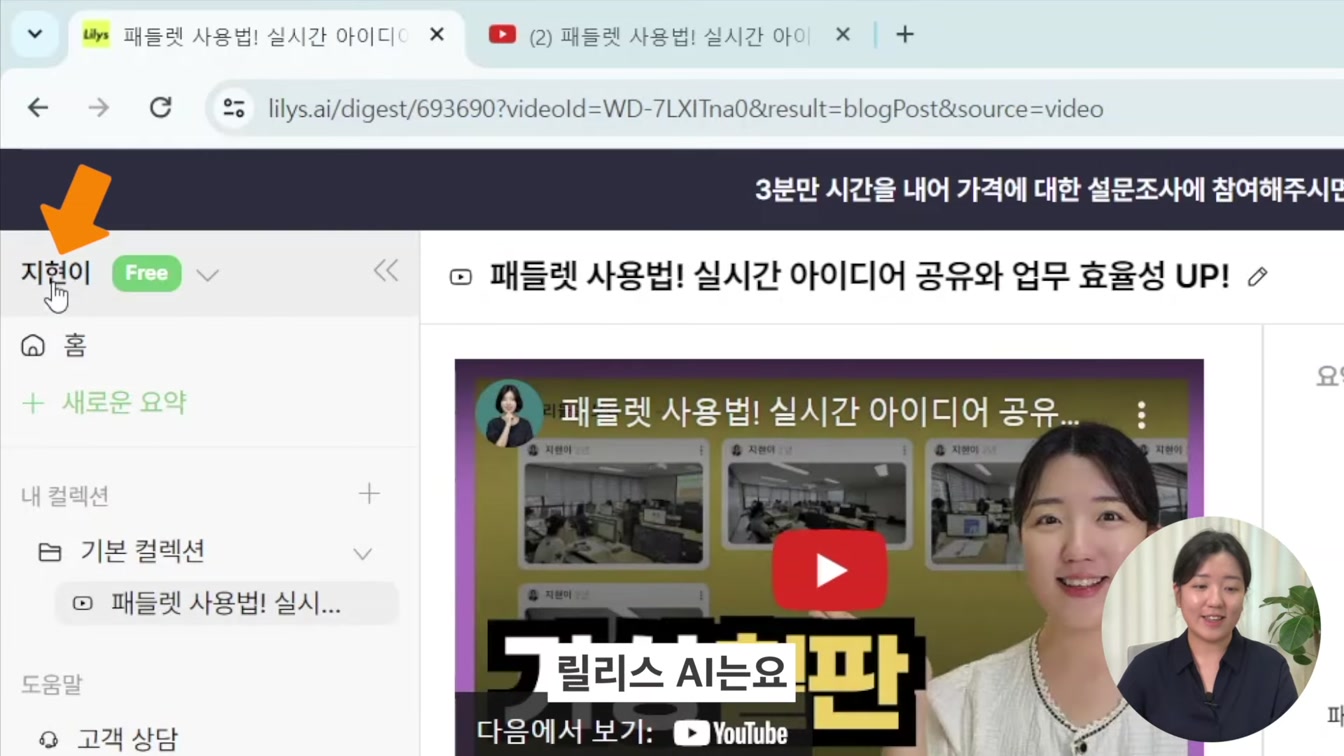Switch to the YouTube browser tab
The height and width of the screenshot is (756, 1344).
[x=669, y=36]
